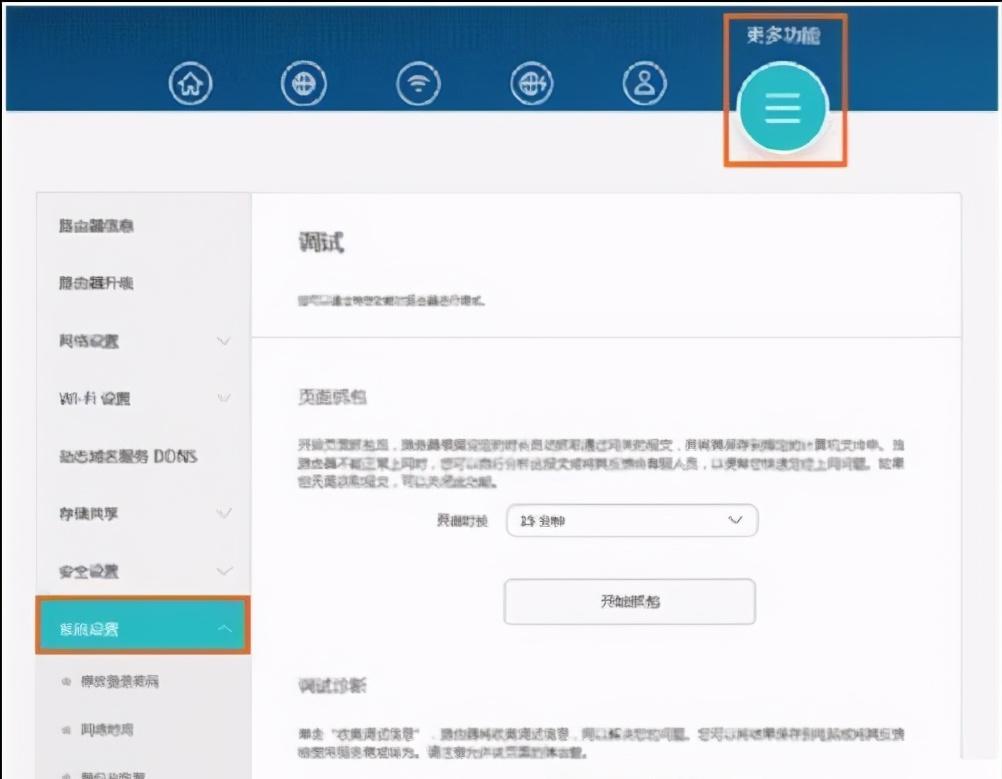Open the capture duration dropdown

coord(736,520)
